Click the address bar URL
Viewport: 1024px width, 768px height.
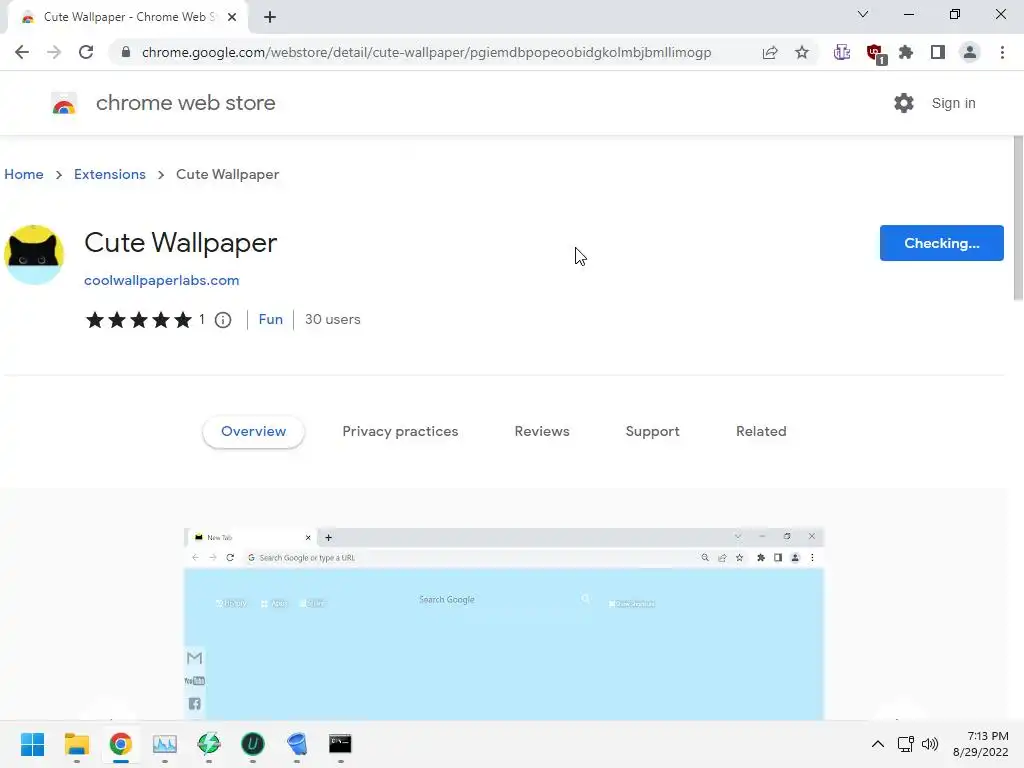pos(426,52)
